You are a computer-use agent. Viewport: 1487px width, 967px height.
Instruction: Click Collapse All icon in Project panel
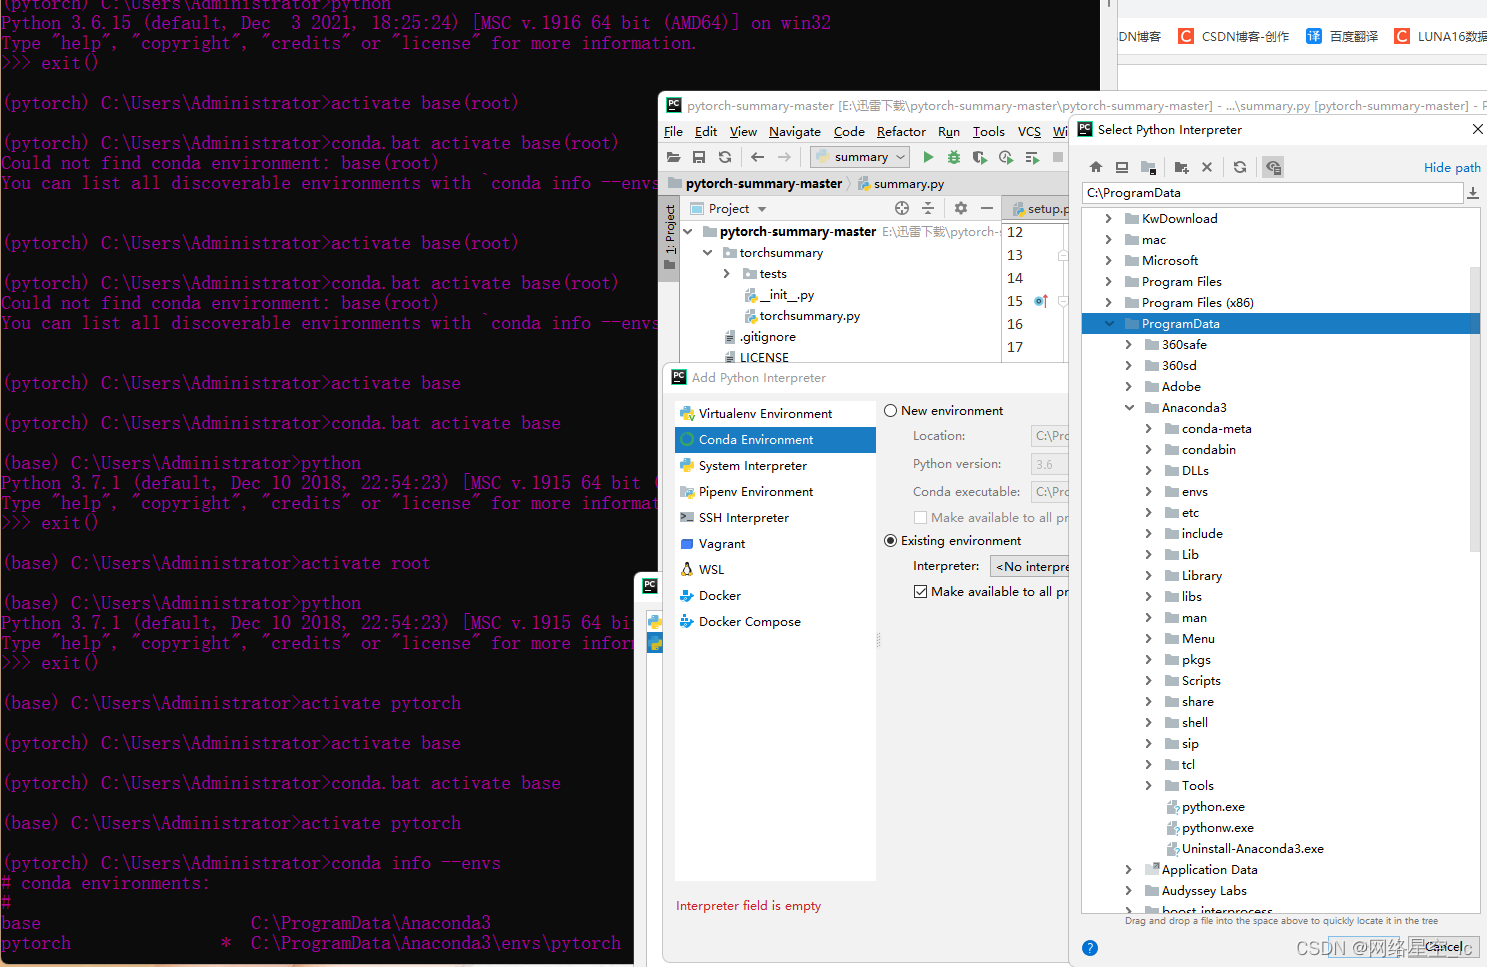click(928, 208)
